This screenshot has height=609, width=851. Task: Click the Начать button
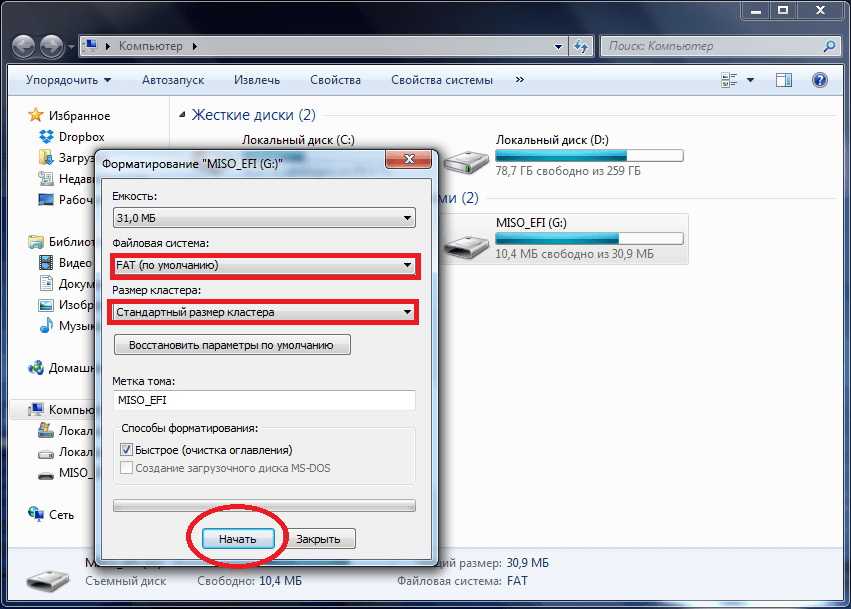pos(238,538)
